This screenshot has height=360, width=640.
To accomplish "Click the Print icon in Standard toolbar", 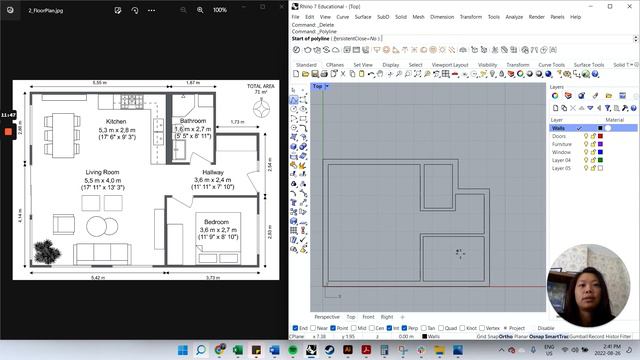I will (x=324, y=74).
